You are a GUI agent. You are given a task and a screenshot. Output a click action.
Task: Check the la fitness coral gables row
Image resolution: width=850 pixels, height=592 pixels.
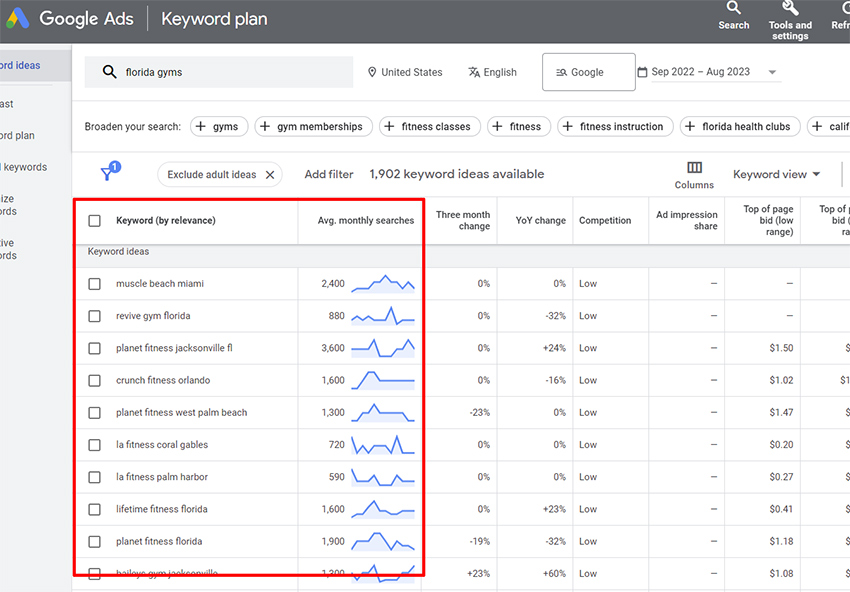[94, 445]
